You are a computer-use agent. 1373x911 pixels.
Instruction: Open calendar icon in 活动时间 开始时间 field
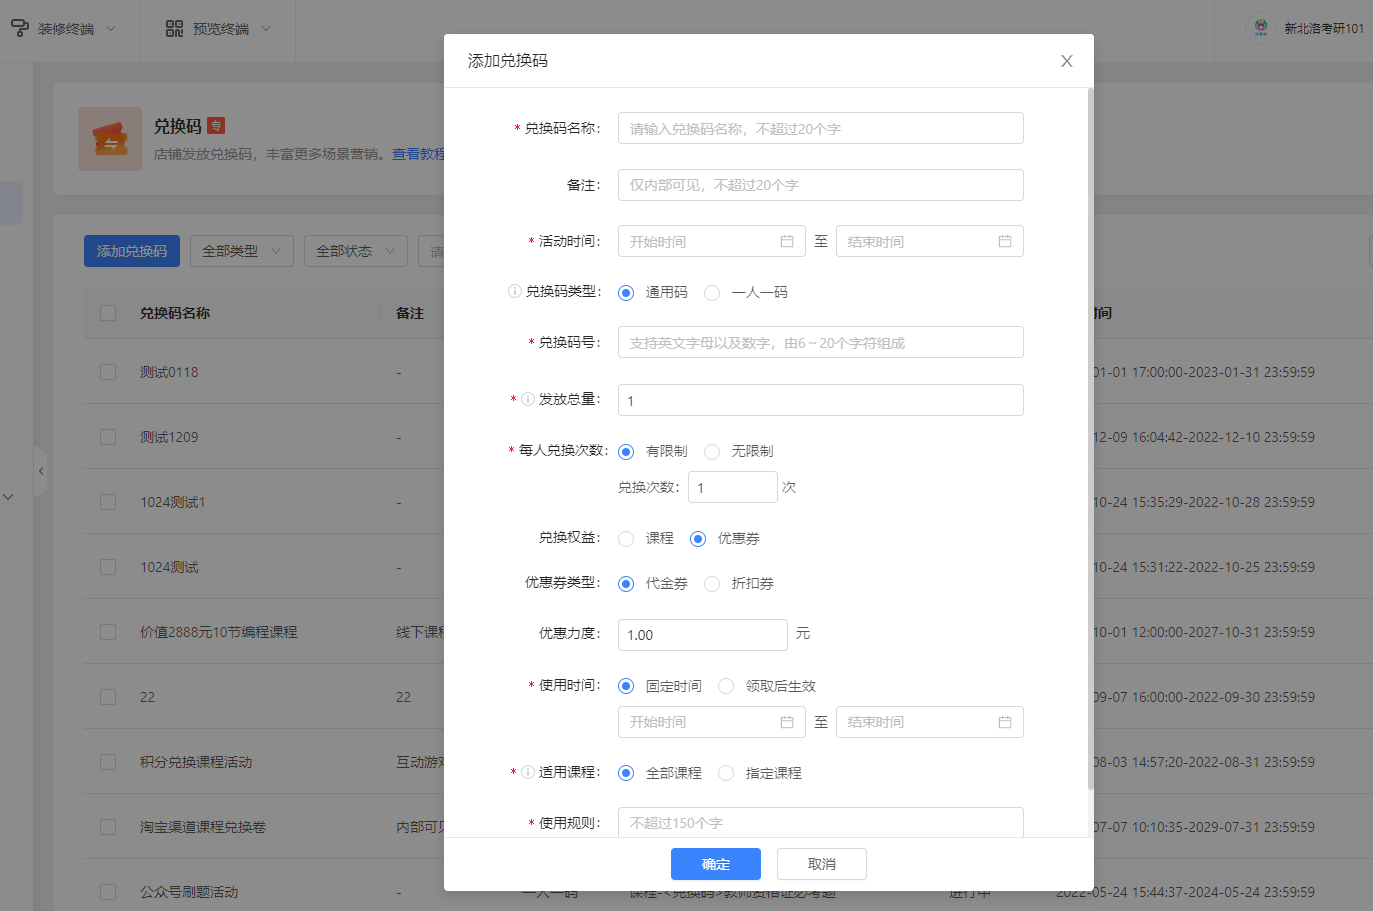pos(787,241)
